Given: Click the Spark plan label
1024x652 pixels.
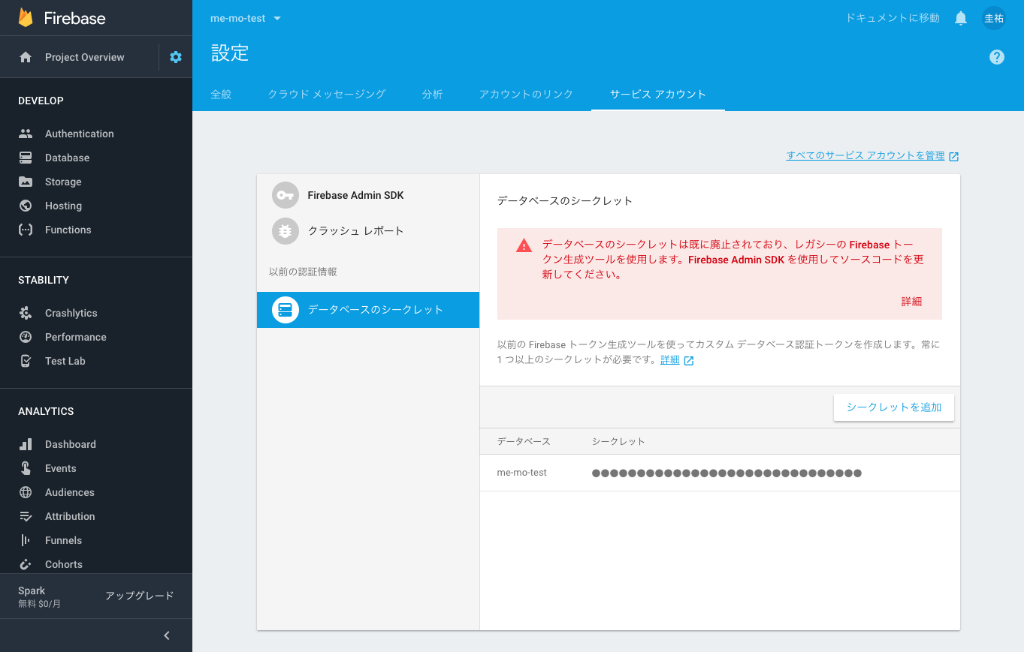Looking at the screenshot, I should point(32,591).
